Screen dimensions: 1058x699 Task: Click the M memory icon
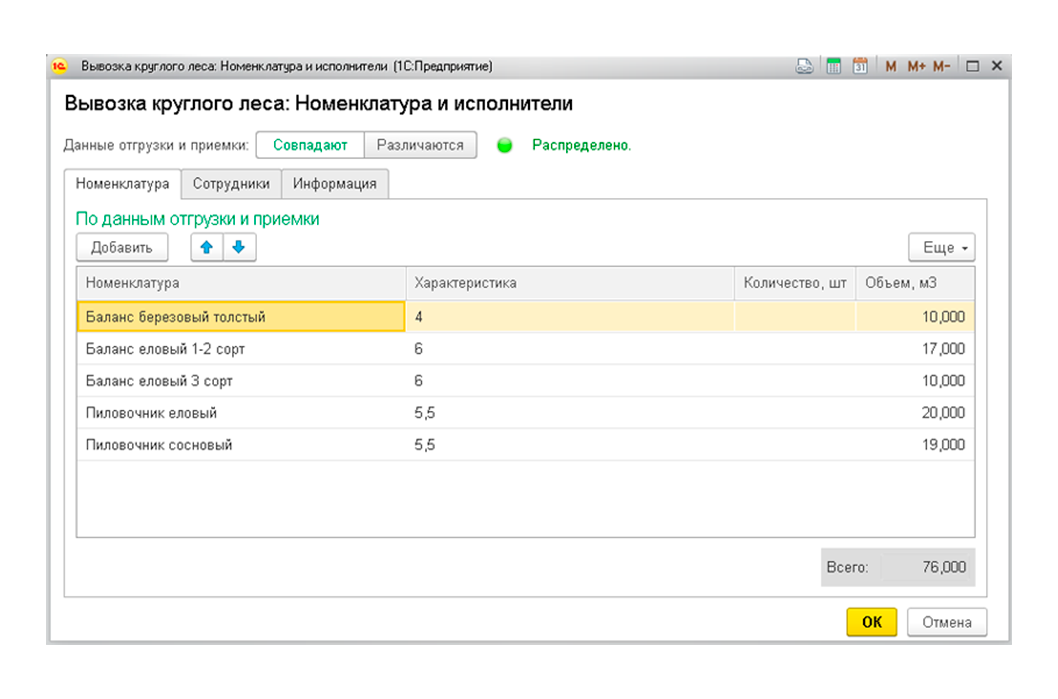[891, 66]
